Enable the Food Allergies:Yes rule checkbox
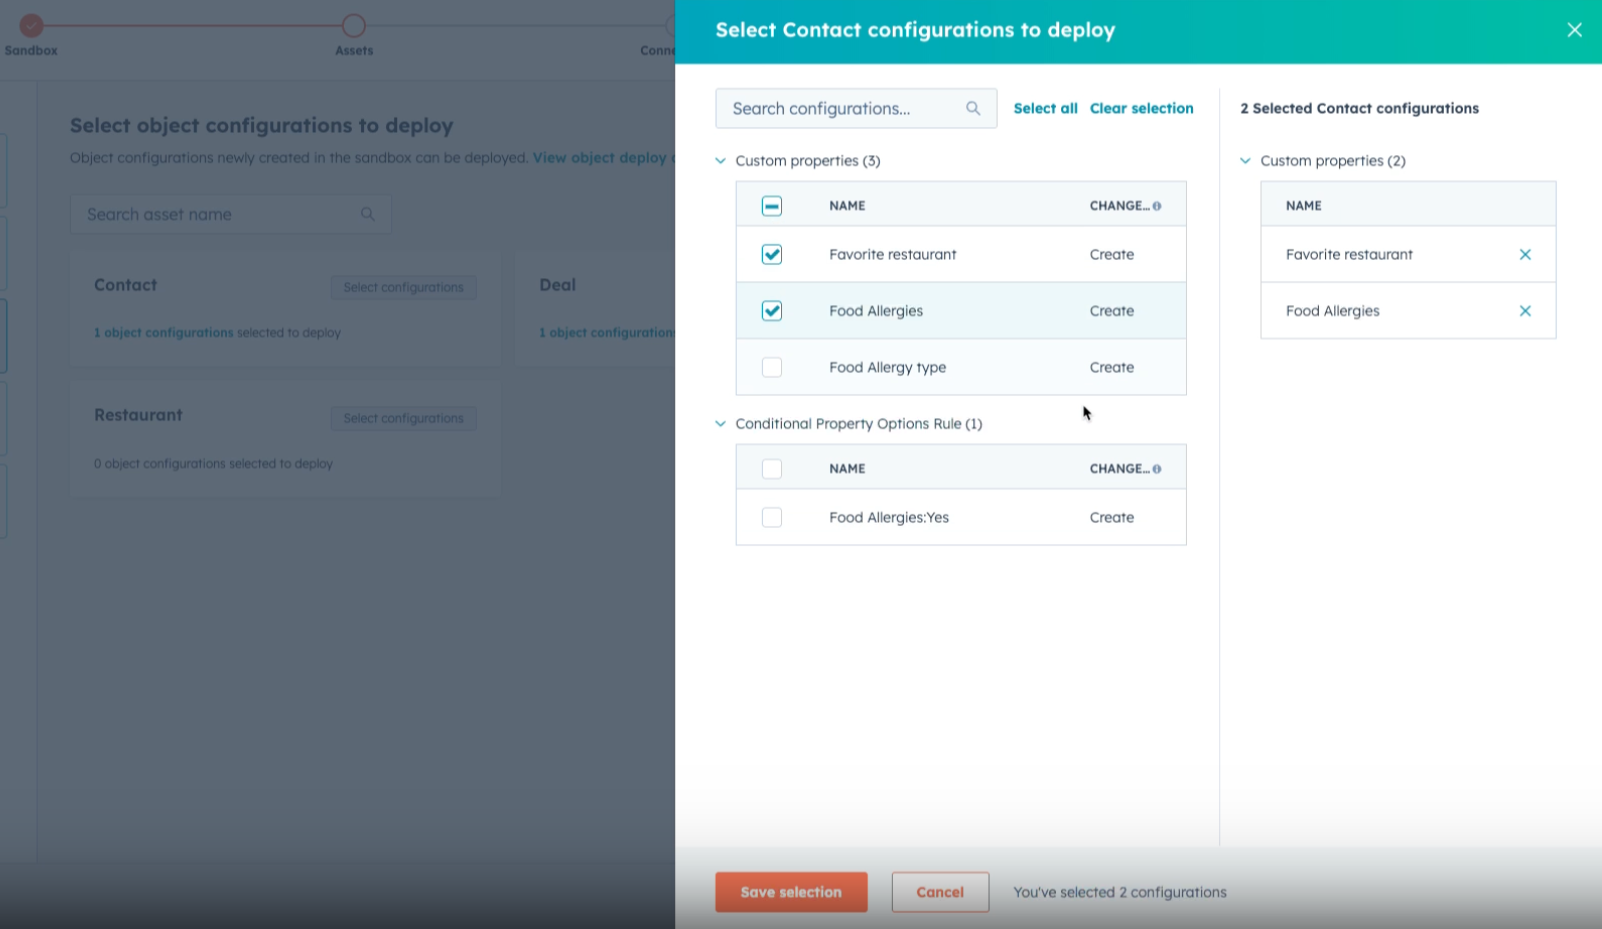 [x=771, y=518]
